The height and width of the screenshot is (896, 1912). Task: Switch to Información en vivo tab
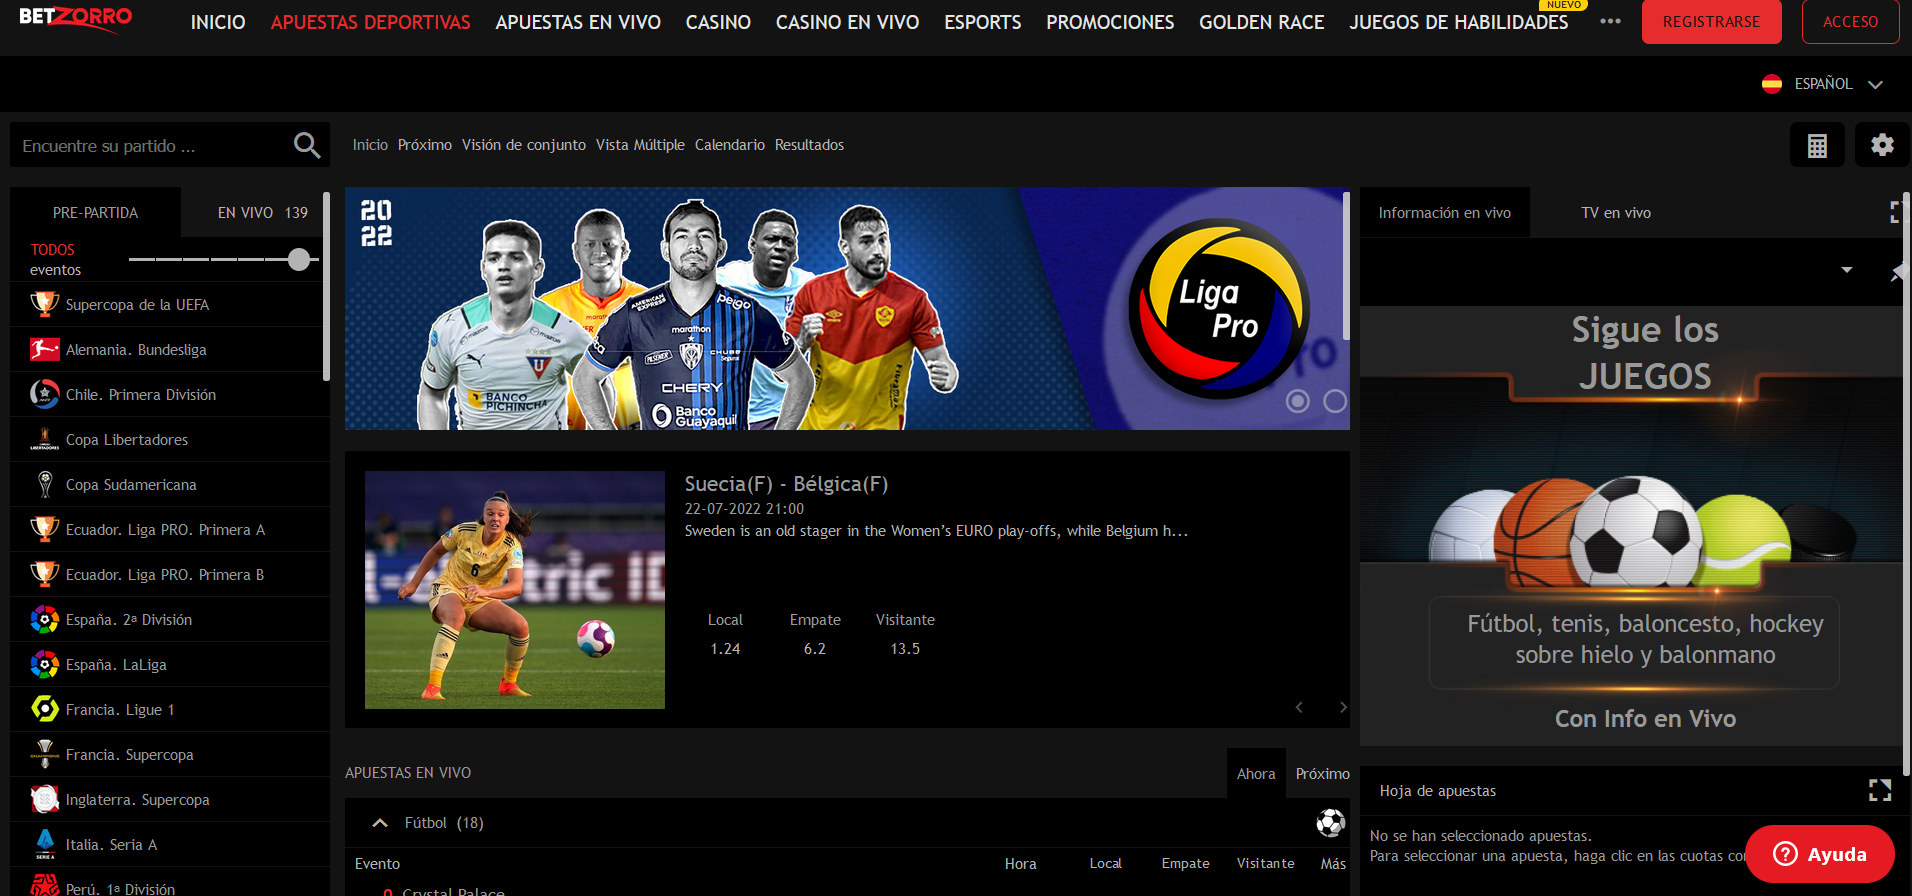[x=1445, y=212]
